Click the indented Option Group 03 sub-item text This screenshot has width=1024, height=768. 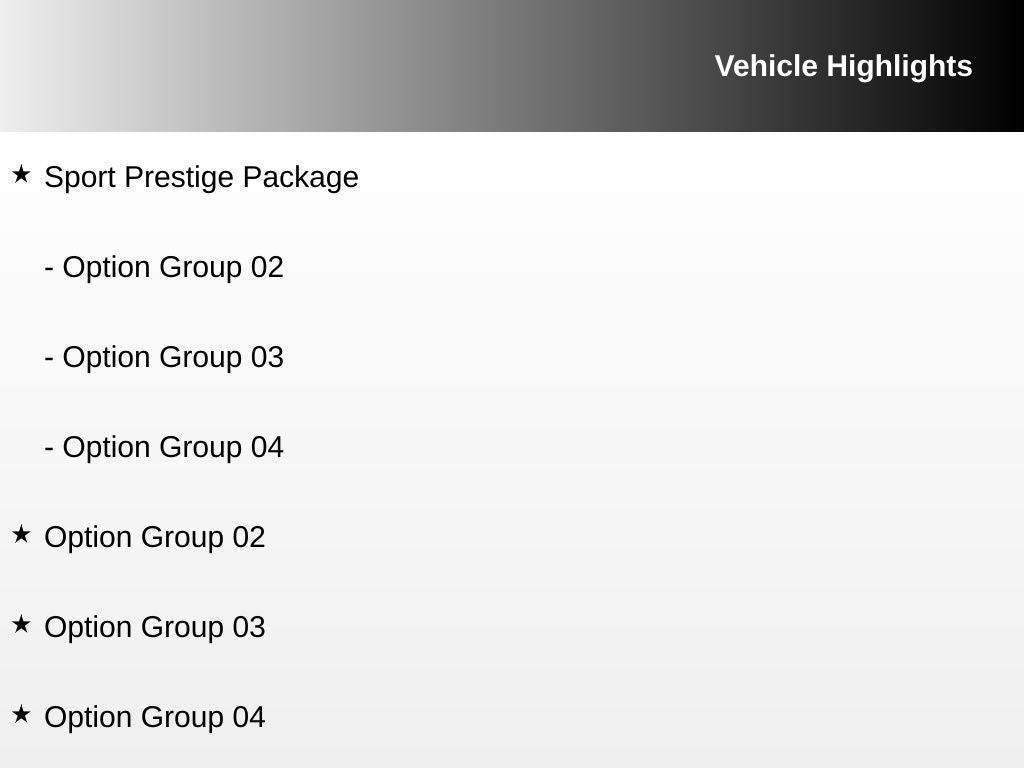click(173, 357)
